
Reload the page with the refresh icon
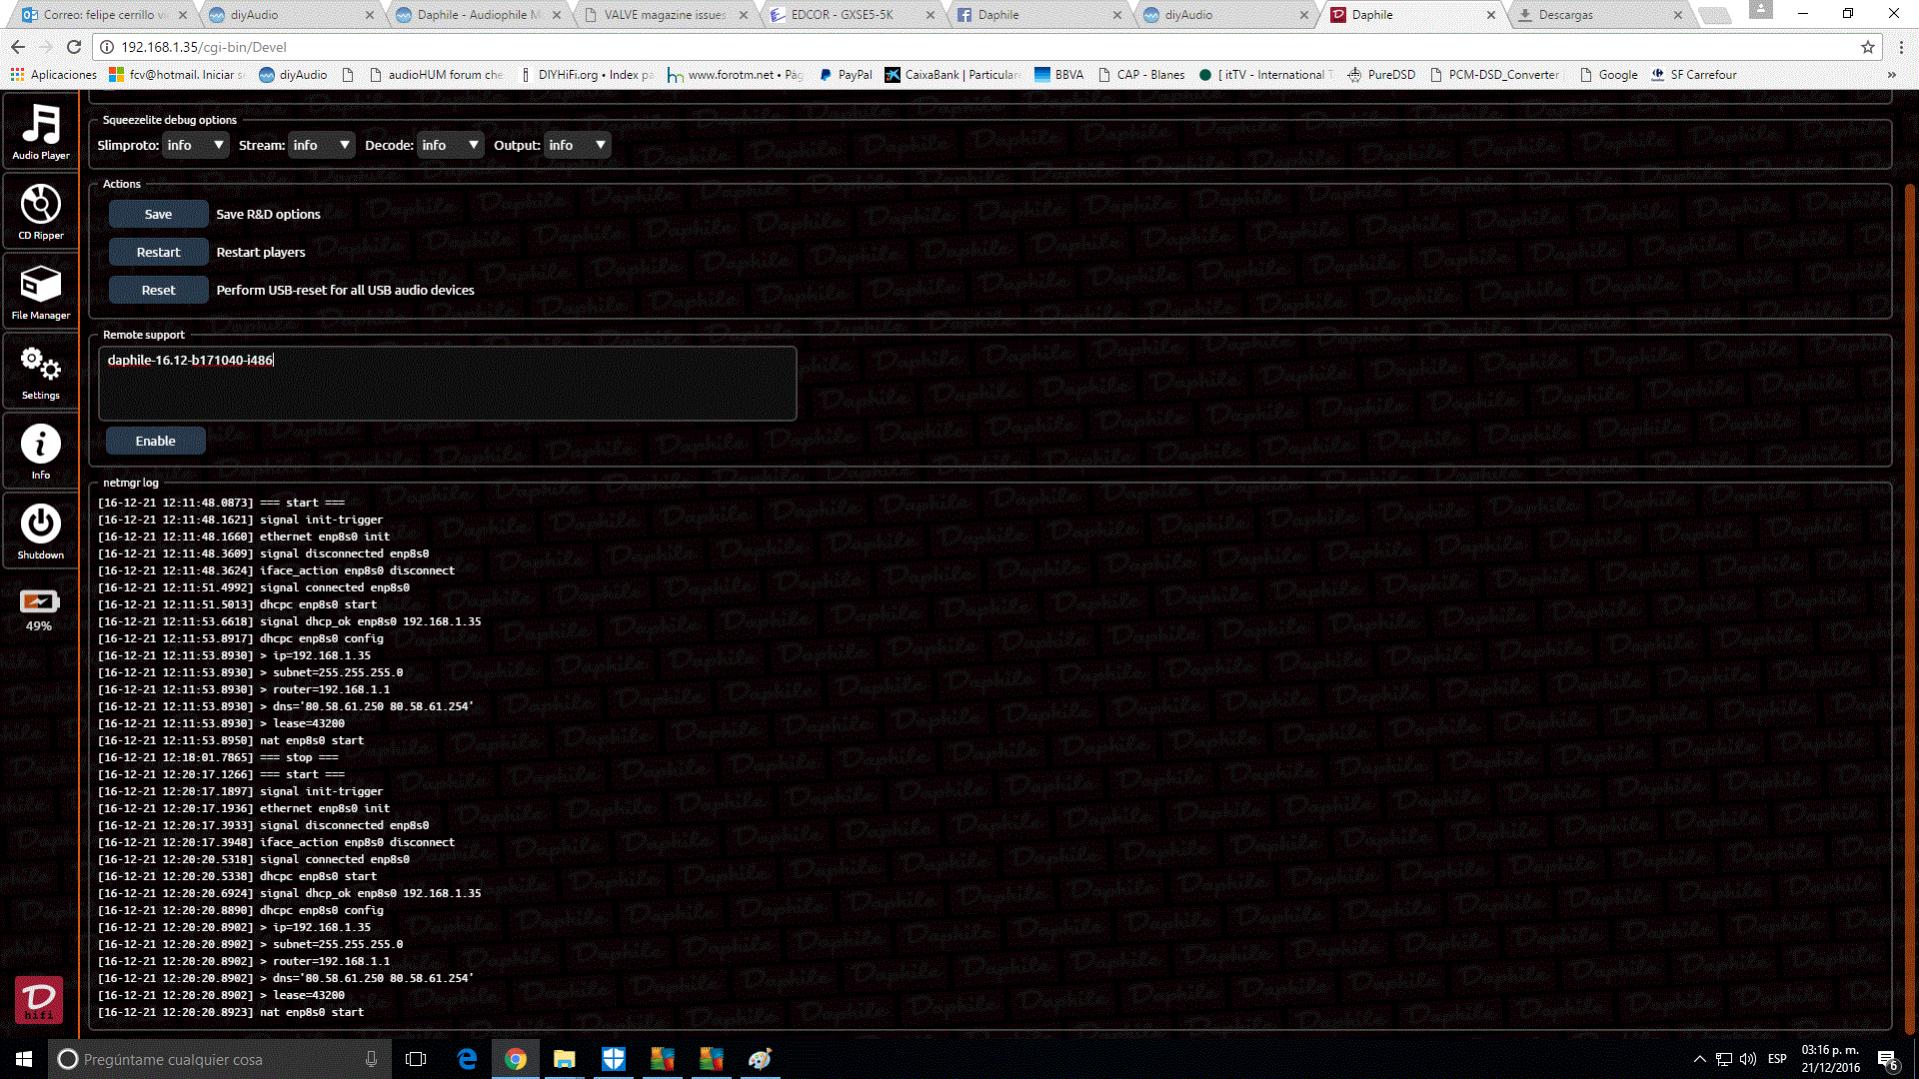click(x=74, y=47)
